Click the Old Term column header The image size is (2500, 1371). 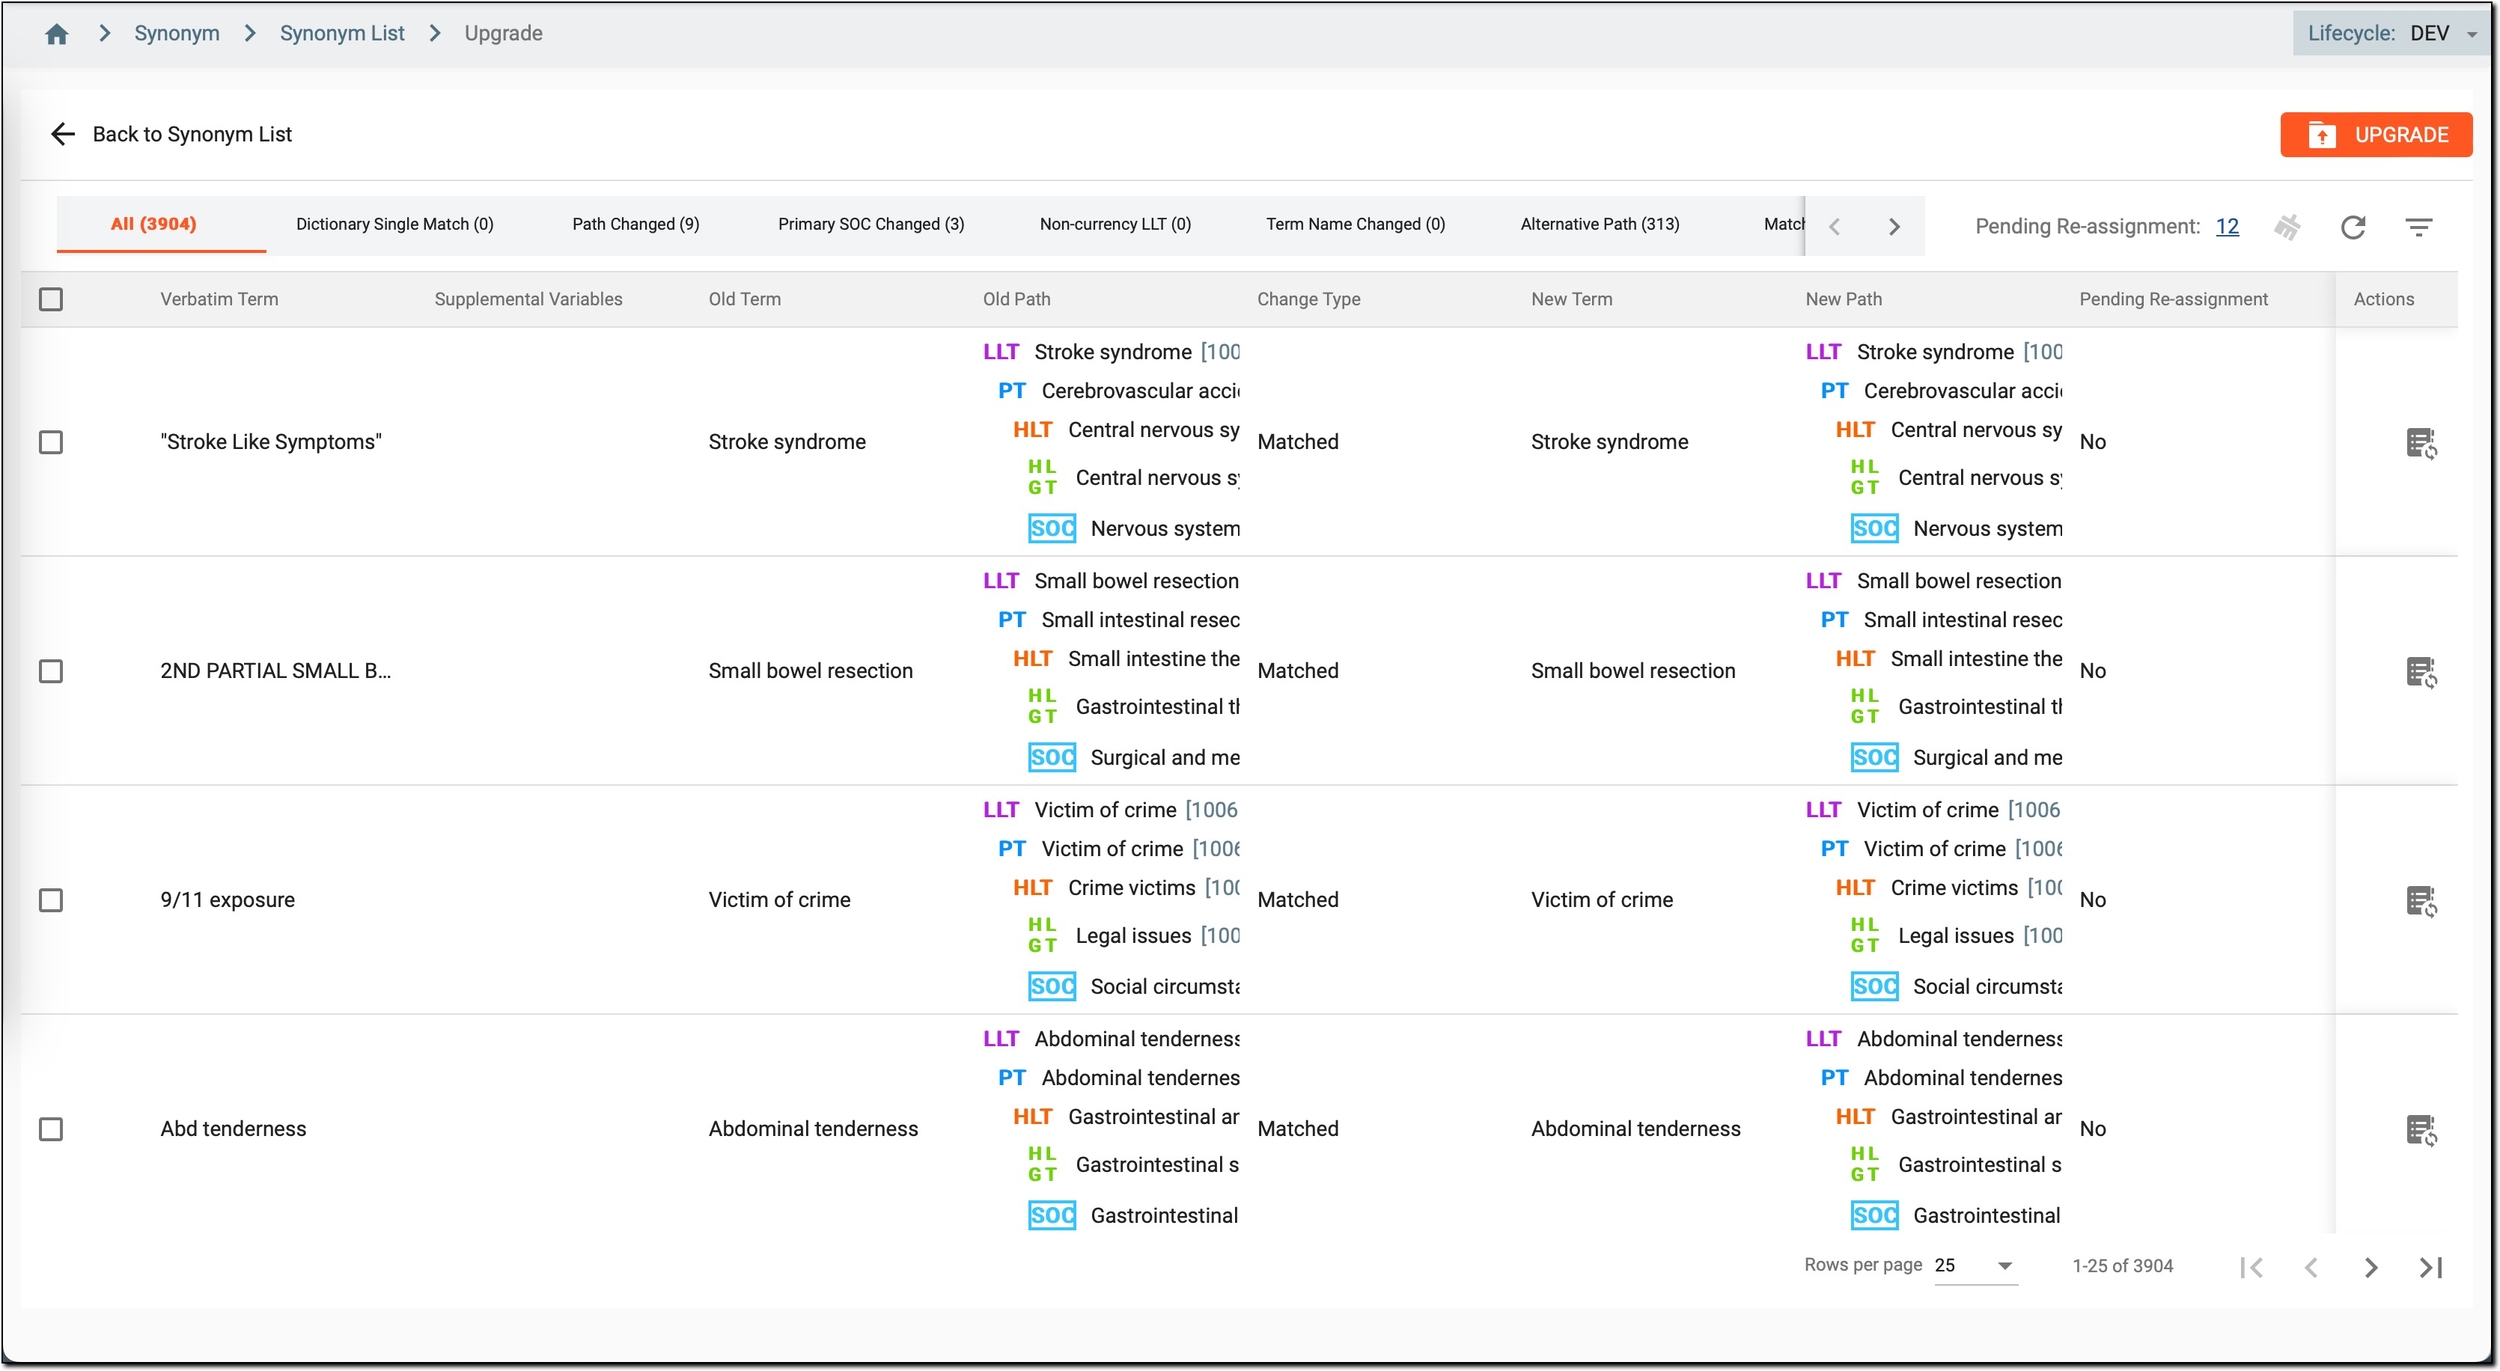click(744, 299)
